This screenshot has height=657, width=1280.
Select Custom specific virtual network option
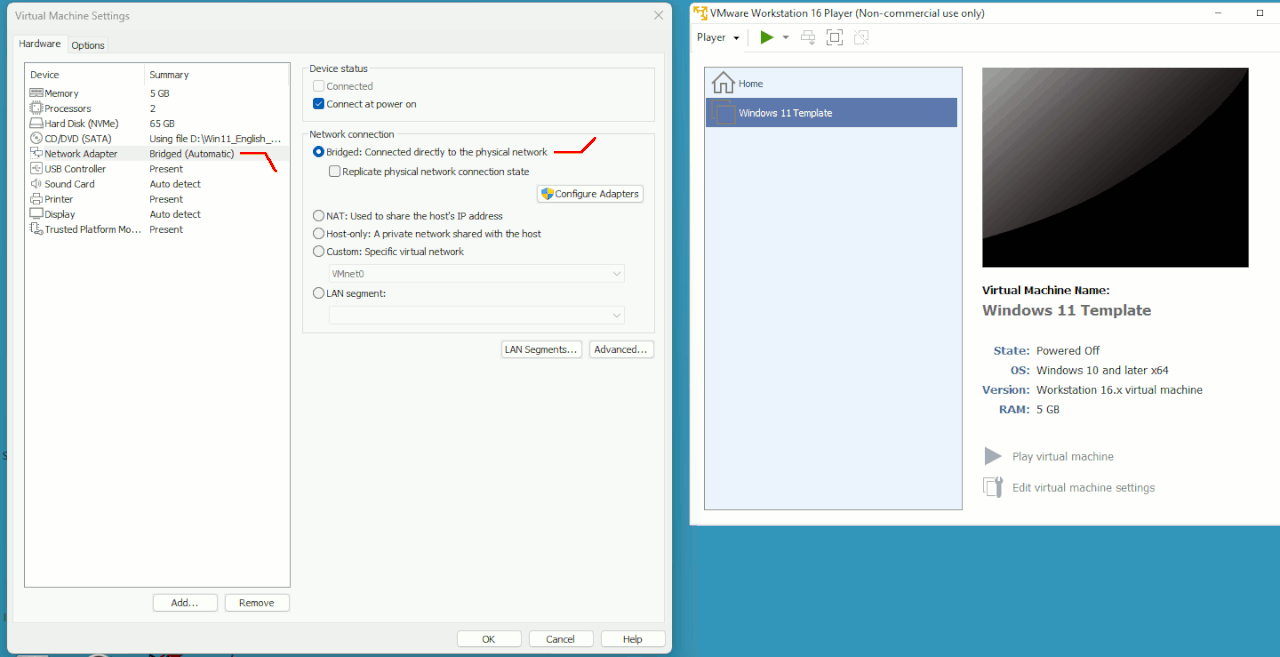click(319, 252)
